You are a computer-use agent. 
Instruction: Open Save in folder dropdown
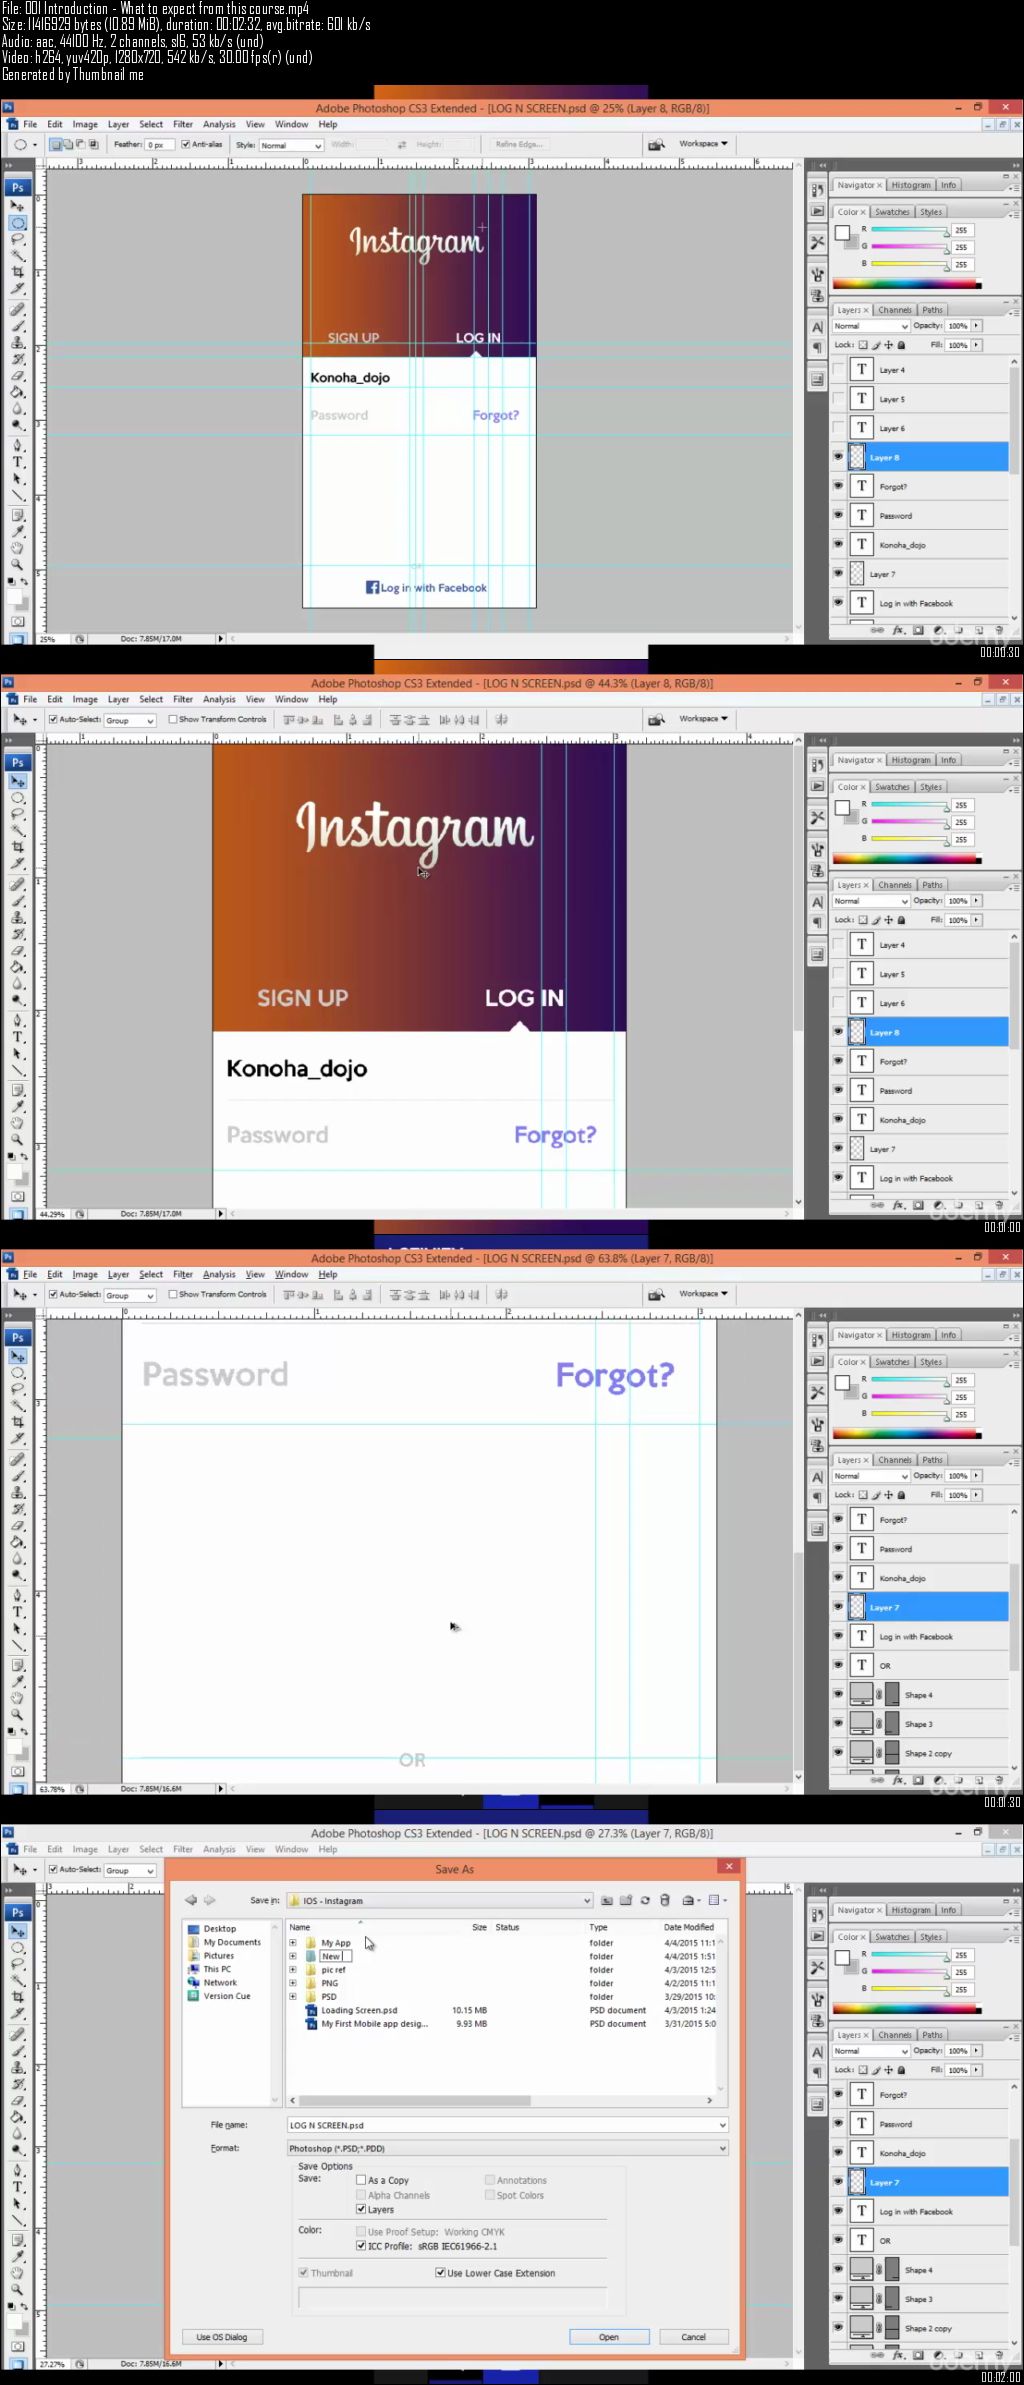[440, 1901]
